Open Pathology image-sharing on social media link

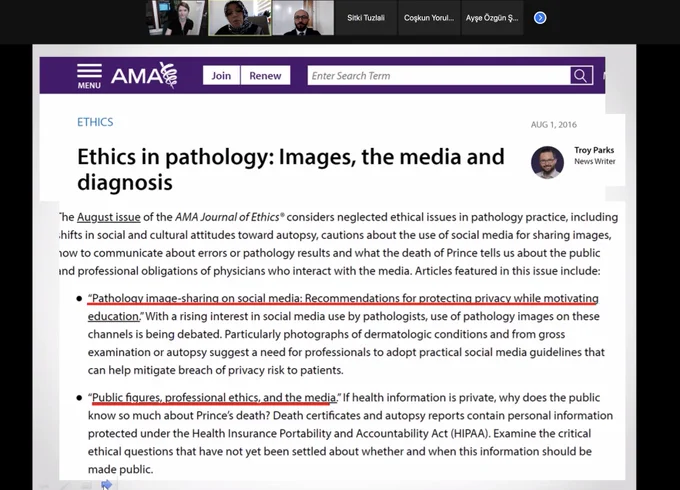(343, 307)
